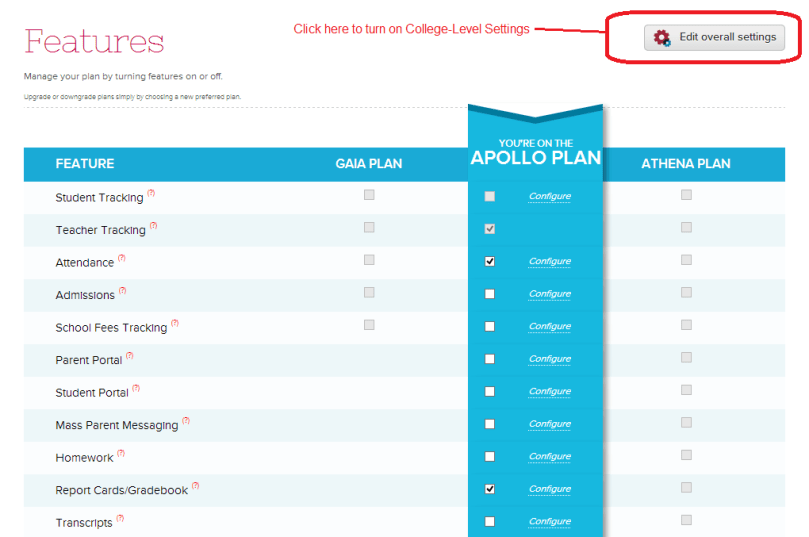Viewport: 809px width, 537px height.
Task: Click Gaia Plan checkbox for Student Tracking
Action: [369, 194]
